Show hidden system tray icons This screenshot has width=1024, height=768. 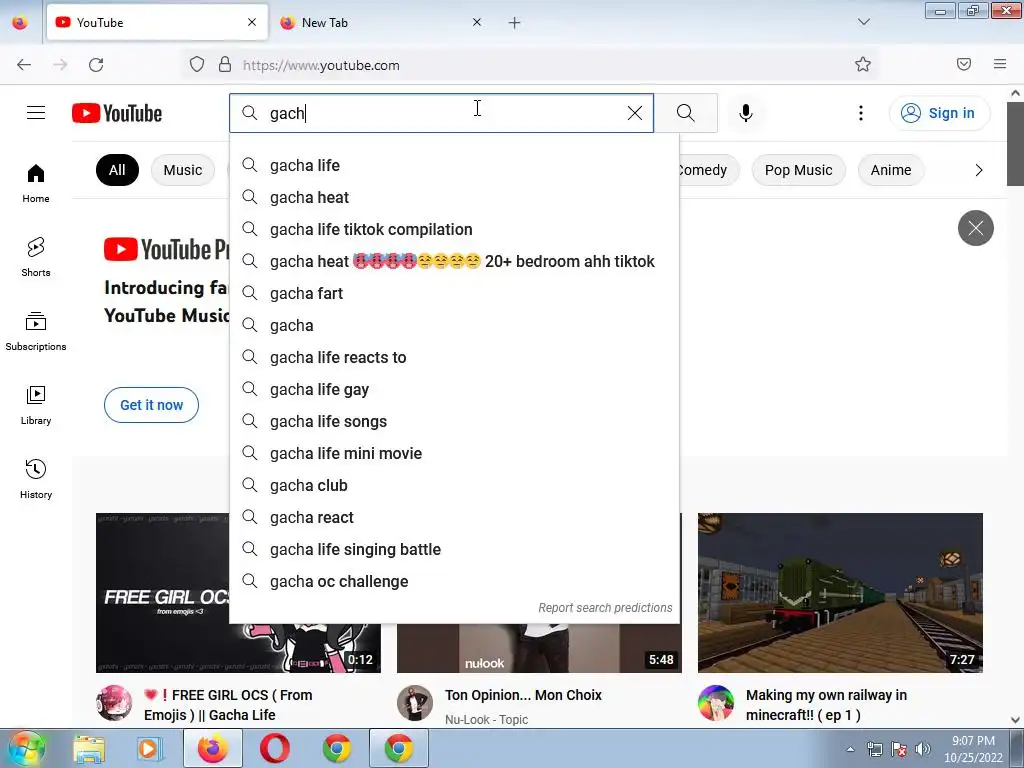[x=850, y=749]
